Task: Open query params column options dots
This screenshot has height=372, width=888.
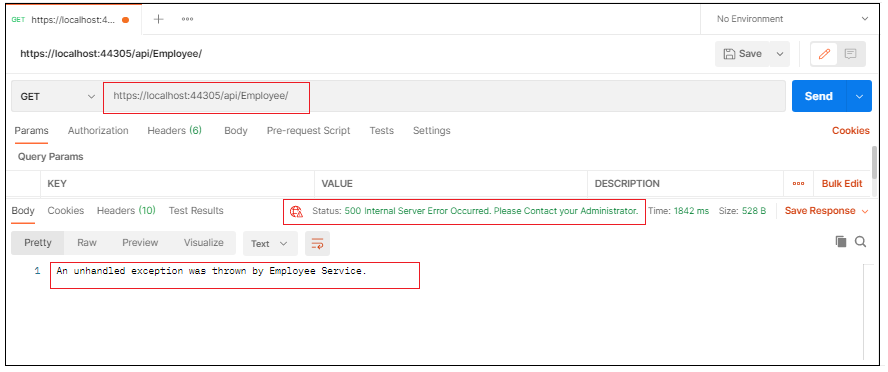Action: click(799, 183)
